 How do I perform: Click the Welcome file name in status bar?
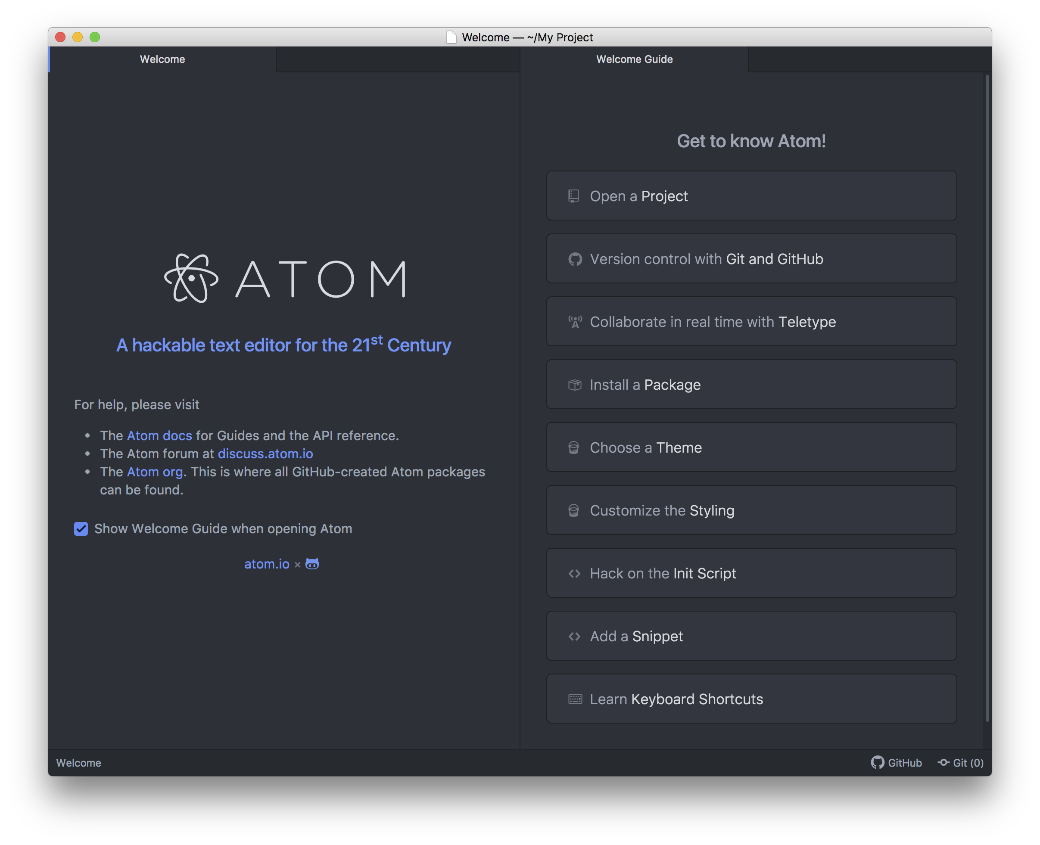coord(79,763)
